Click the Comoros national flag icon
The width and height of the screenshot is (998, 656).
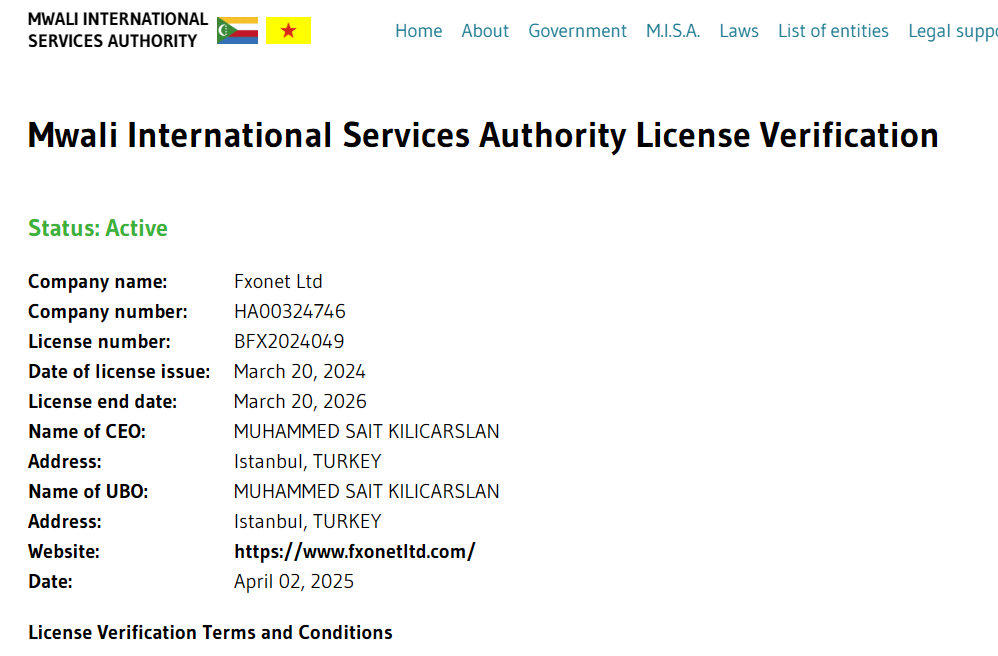(237, 31)
